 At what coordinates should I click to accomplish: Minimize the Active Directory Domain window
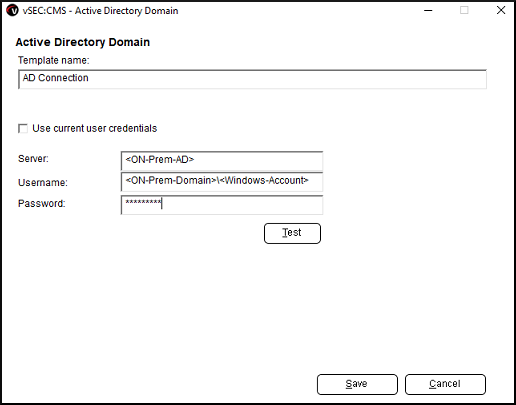(428, 11)
